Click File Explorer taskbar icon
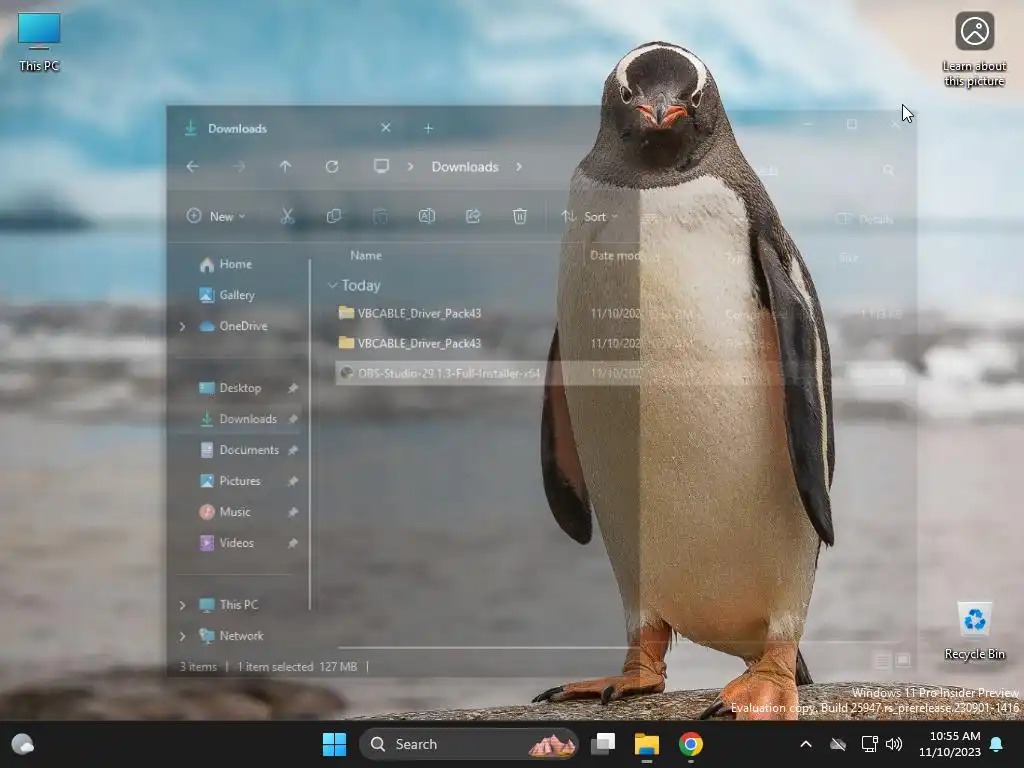 (x=647, y=744)
